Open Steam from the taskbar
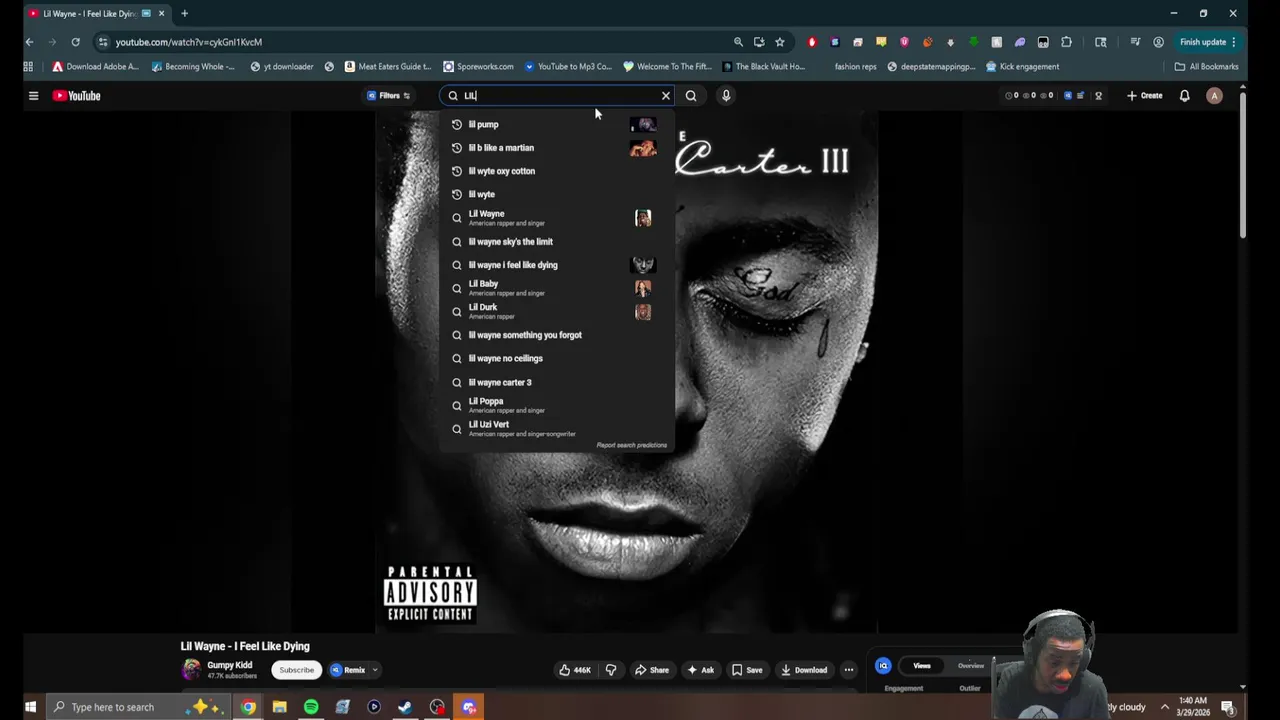The width and height of the screenshot is (1280, 720). pos(405,707)
